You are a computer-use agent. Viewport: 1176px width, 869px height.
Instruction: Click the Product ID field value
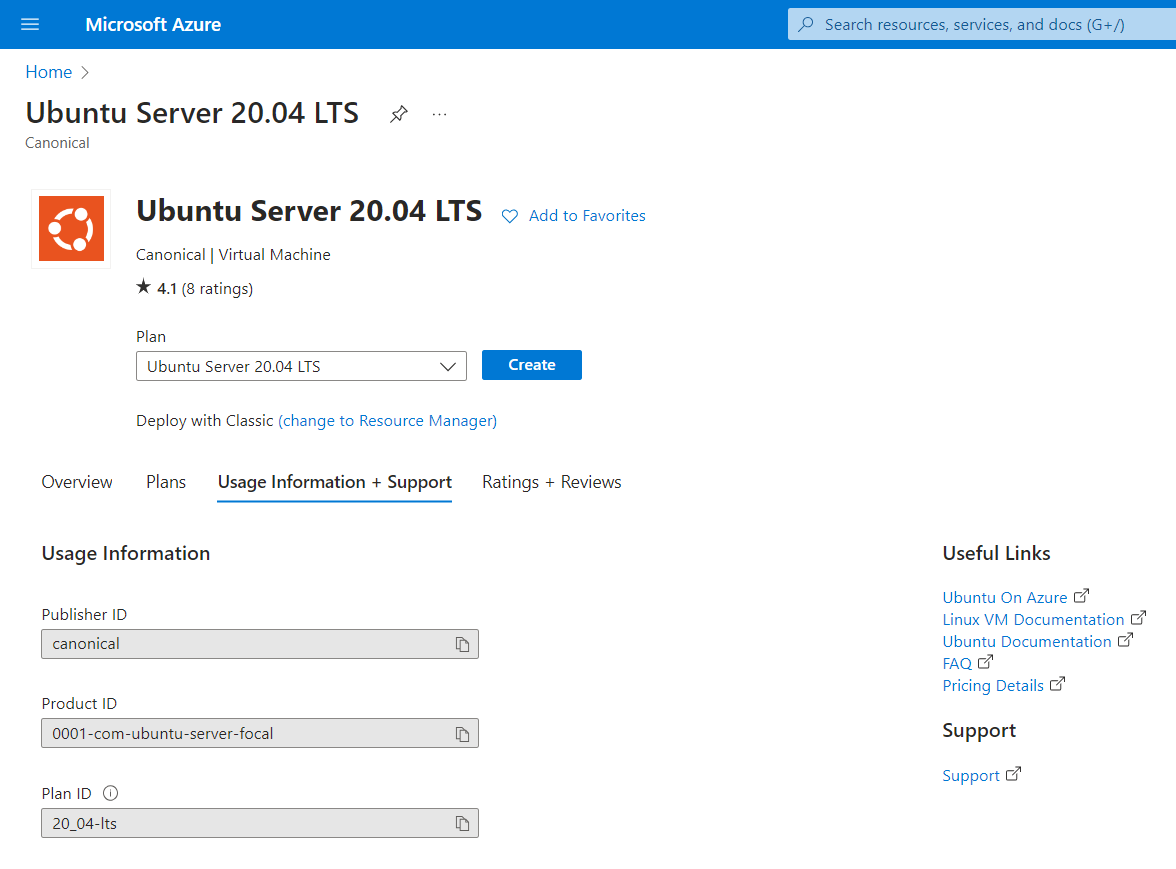pyautogui.click(x=260, y=733)
